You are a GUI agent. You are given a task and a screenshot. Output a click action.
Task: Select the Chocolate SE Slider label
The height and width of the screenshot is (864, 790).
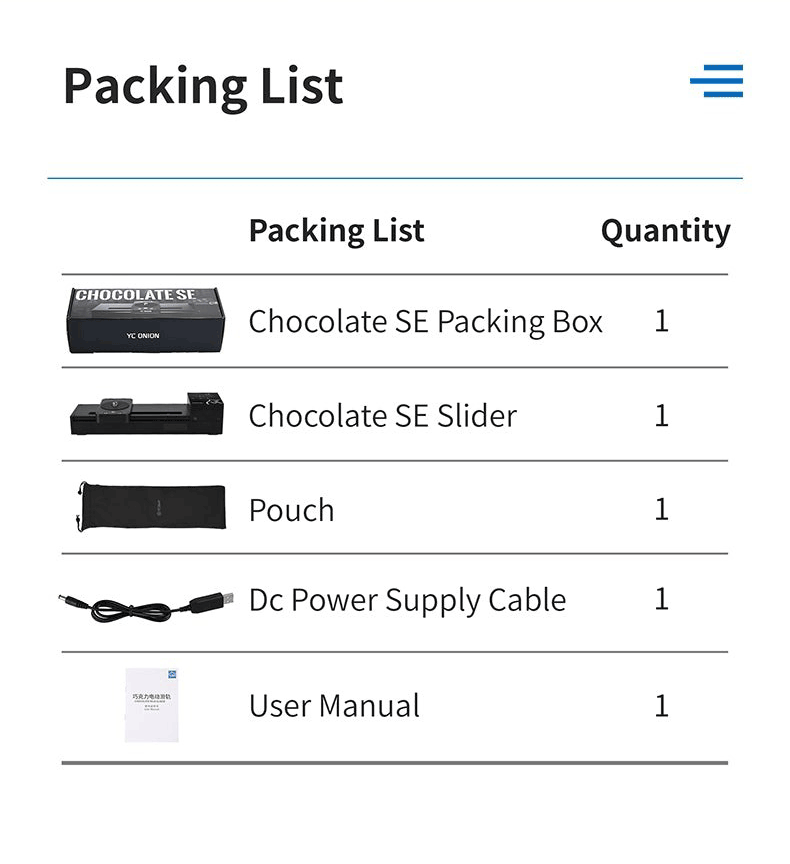pos(382,415)
